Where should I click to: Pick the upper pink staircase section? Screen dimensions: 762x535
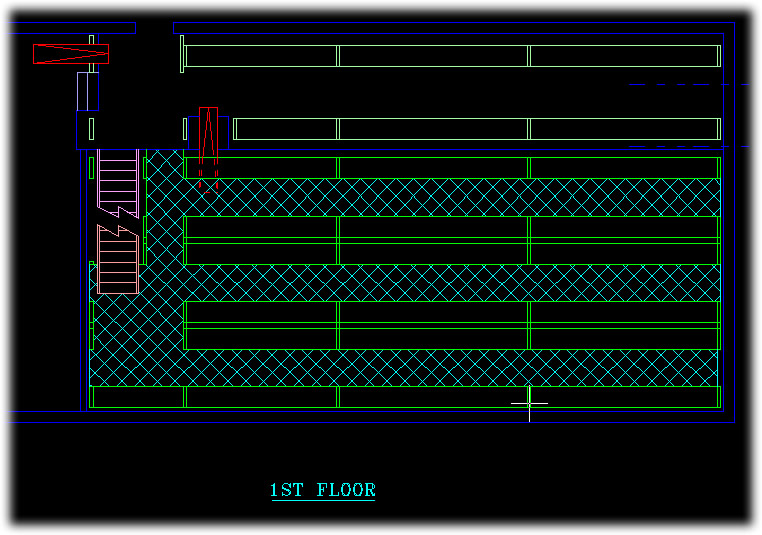tap(117, 180)
